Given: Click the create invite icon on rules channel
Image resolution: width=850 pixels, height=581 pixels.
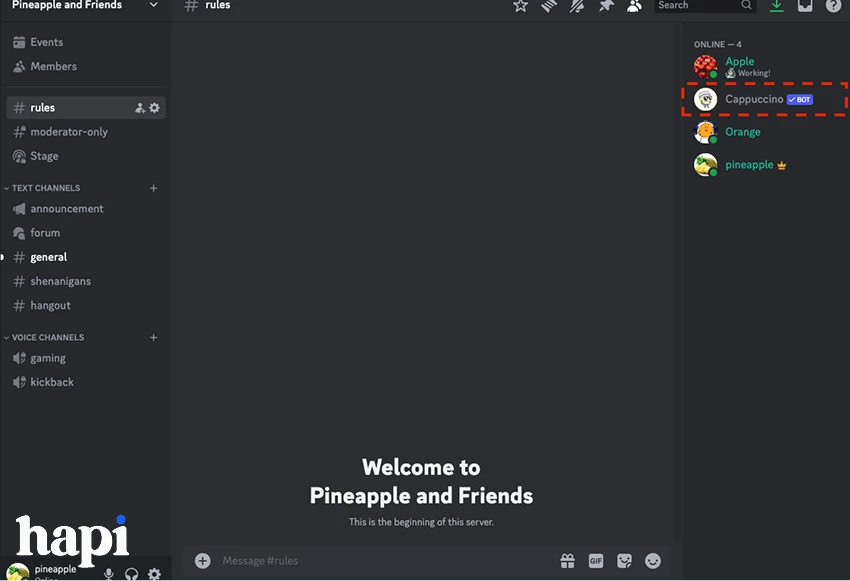Looking at the screenshot, I should tap(140, 108).
